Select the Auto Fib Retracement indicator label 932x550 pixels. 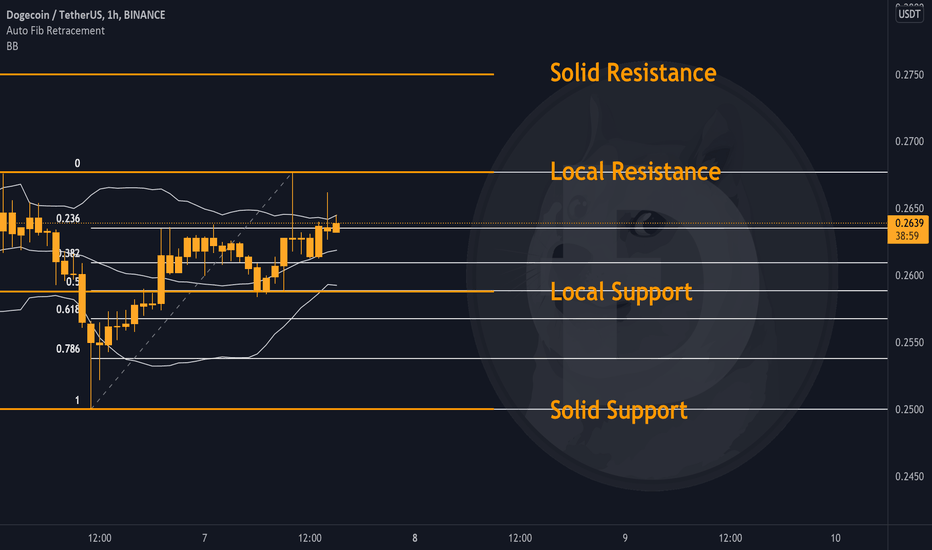[x=55, y=30]
